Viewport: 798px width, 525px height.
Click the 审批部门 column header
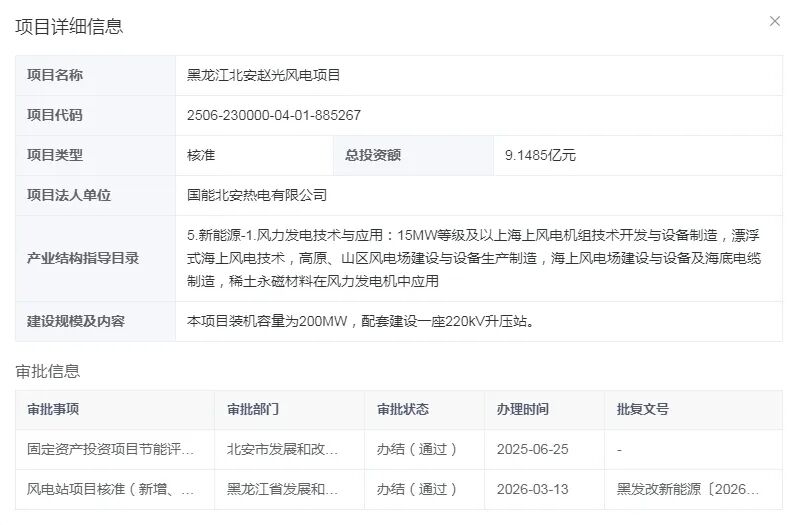tap(253, 409)
